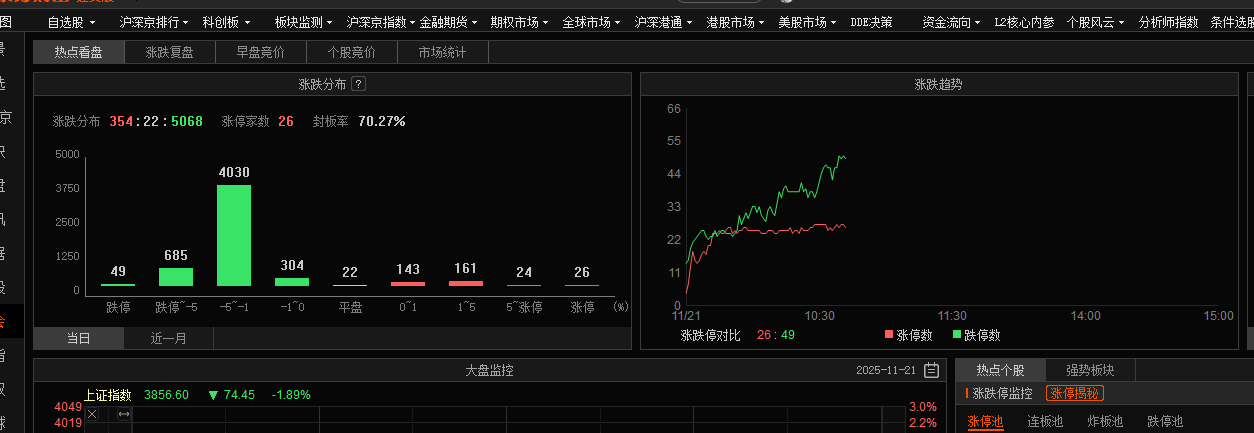
Task: Expand the 沪深京指数 dropdown
Action: pos(381,21)
